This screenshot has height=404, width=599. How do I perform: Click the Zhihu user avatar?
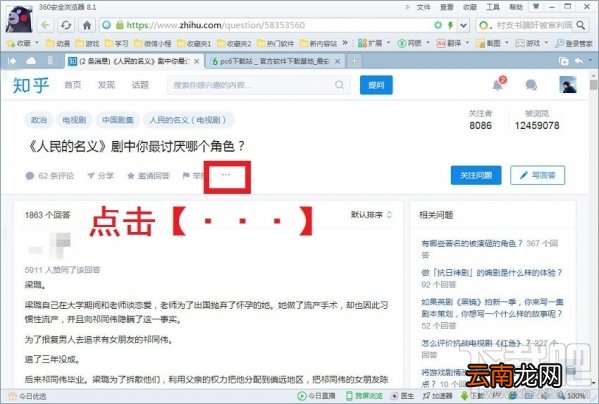pos(568,85)
